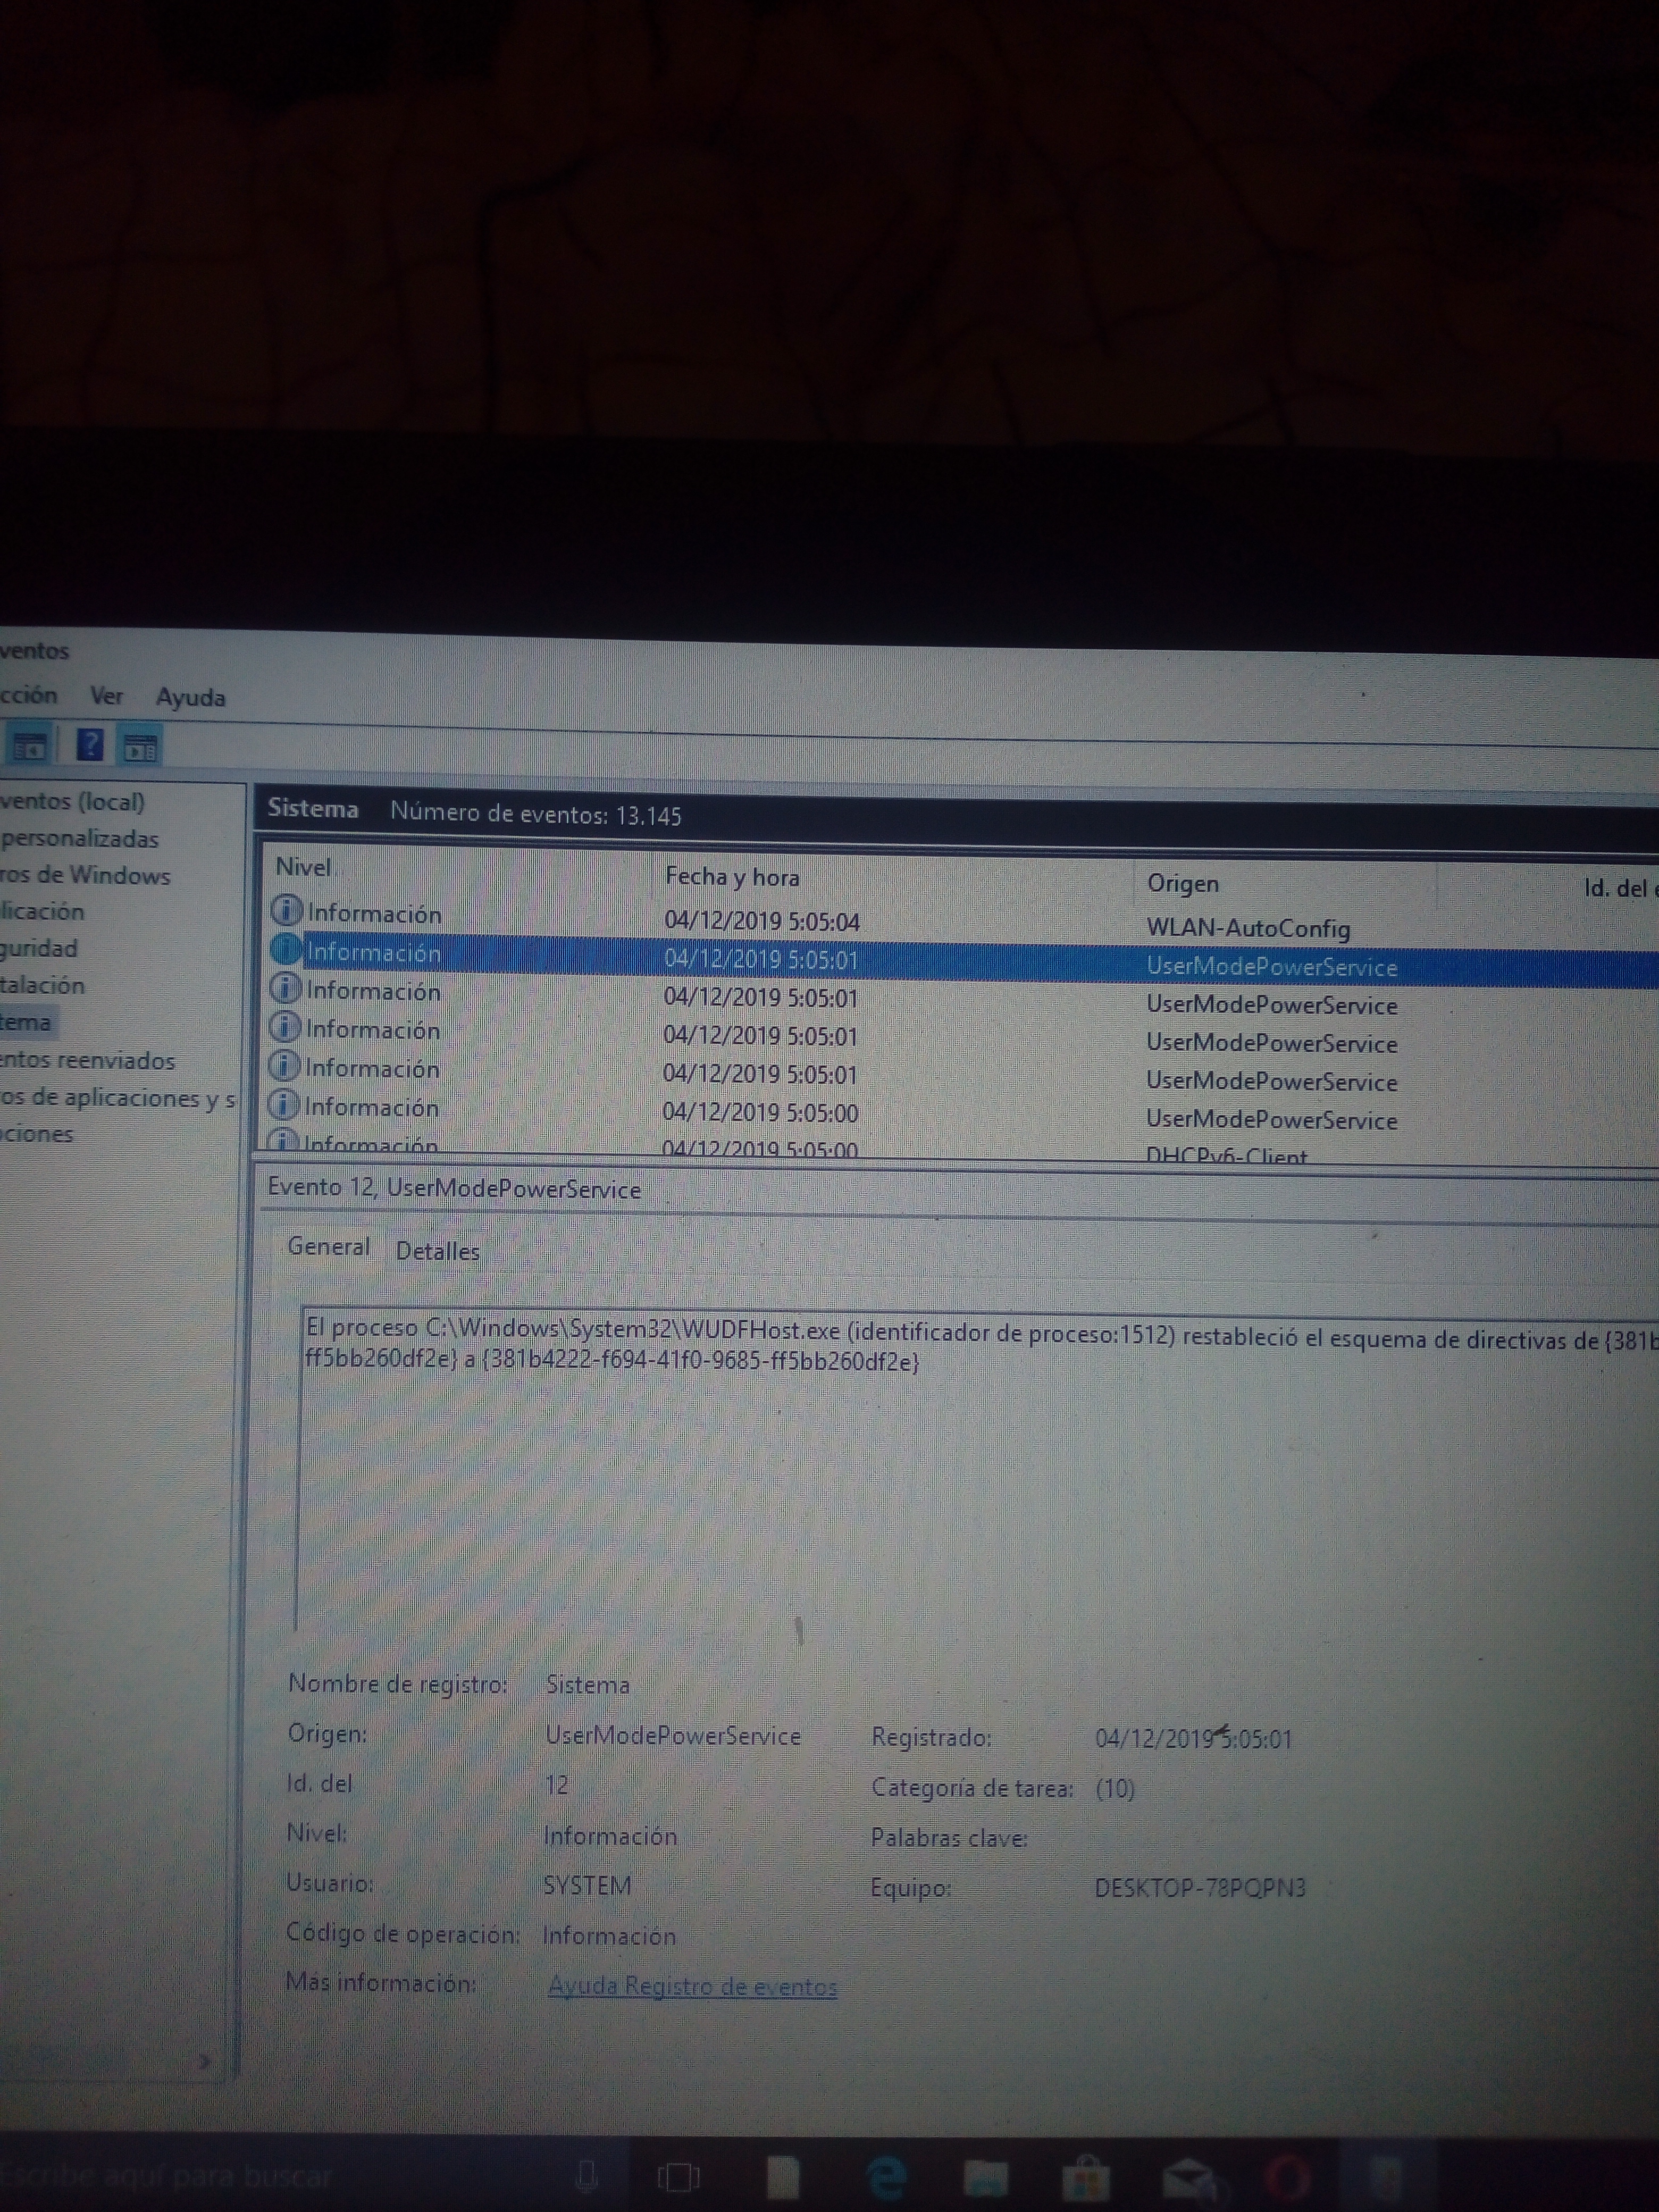Open File Explorer from the taskbar

(985, 2177)
